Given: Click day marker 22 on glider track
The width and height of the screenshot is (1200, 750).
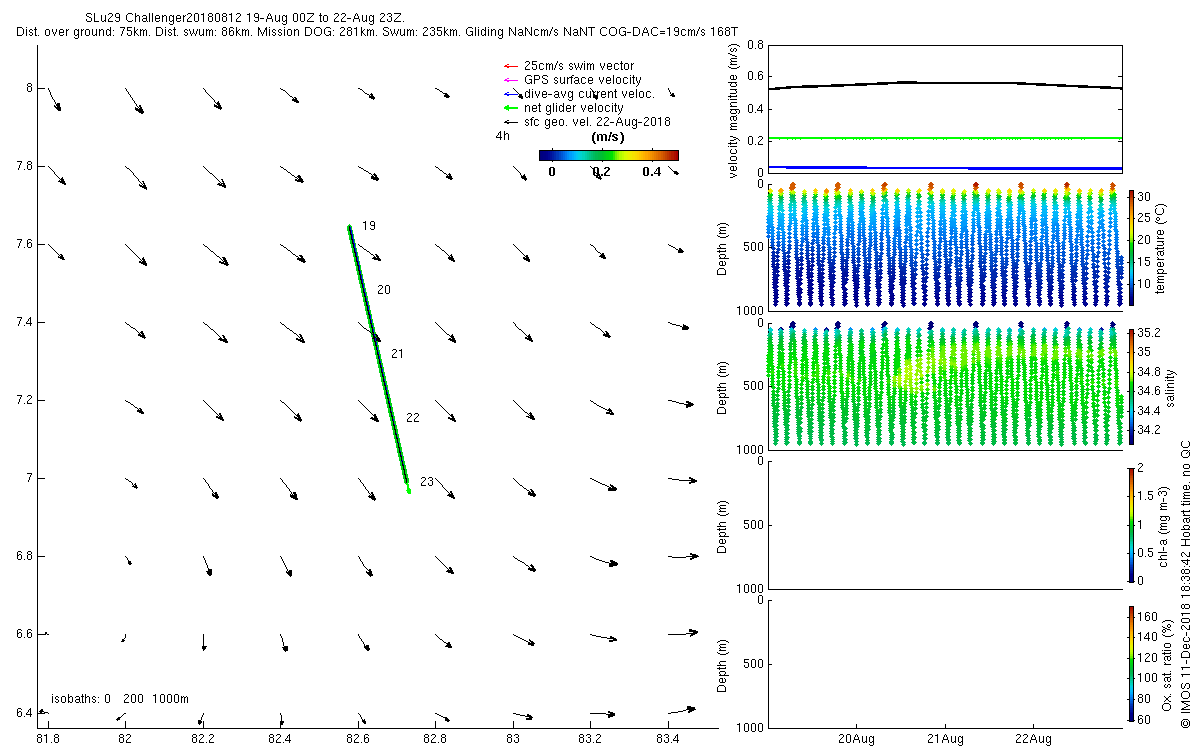Looking at the screenshot, I should click(x=412, y=417).
